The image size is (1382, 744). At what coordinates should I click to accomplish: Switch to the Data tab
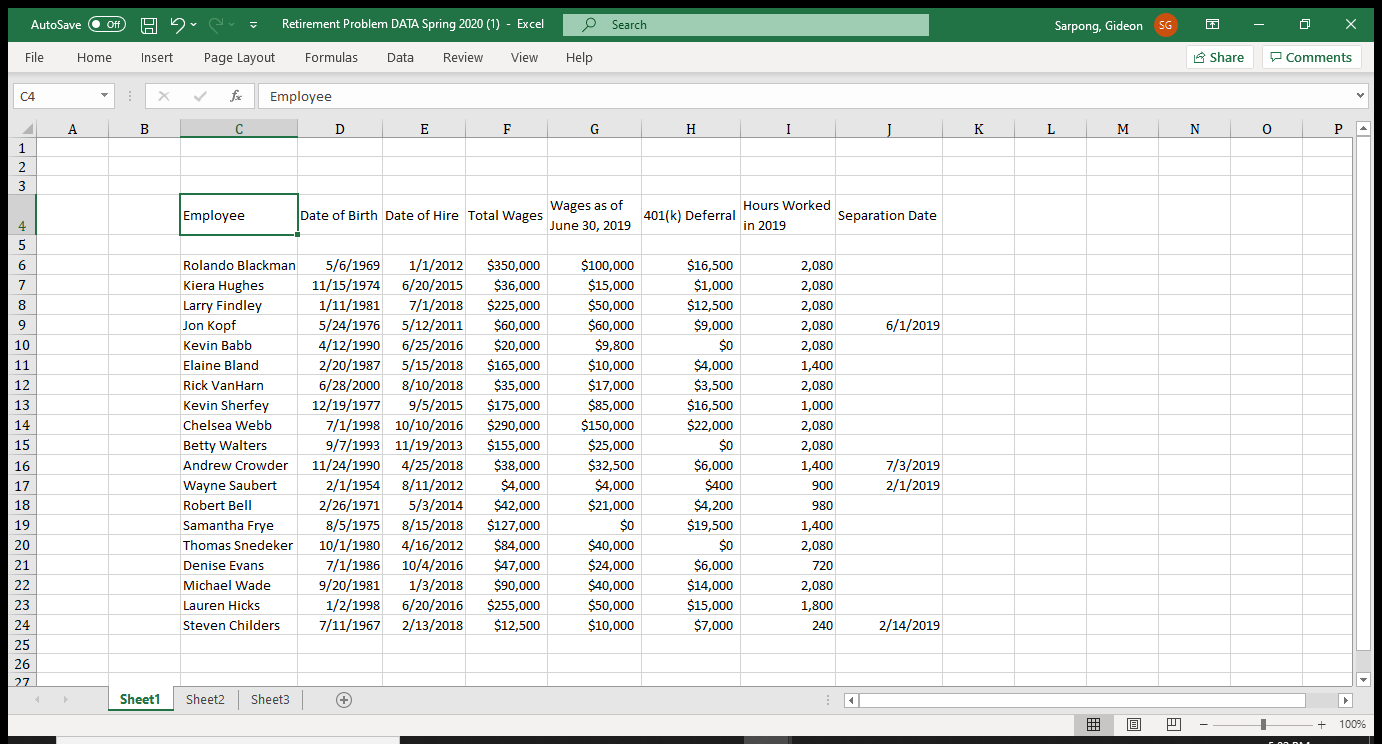[x=400, y=57]
